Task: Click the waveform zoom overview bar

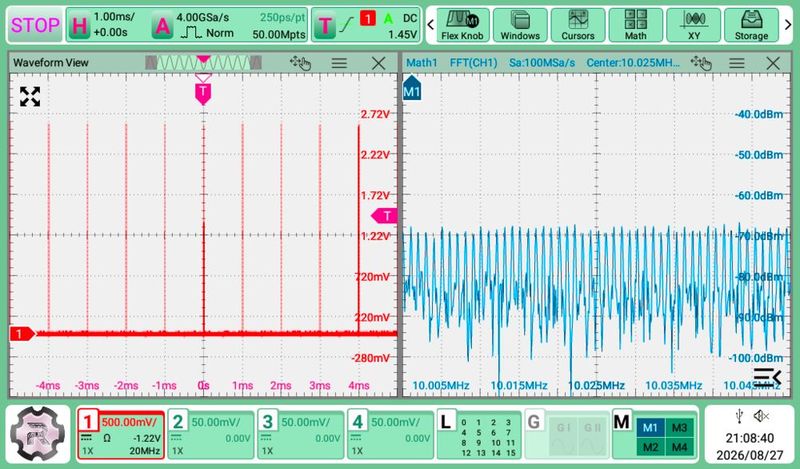Action: pyautogui.click(x=203, y=63)
